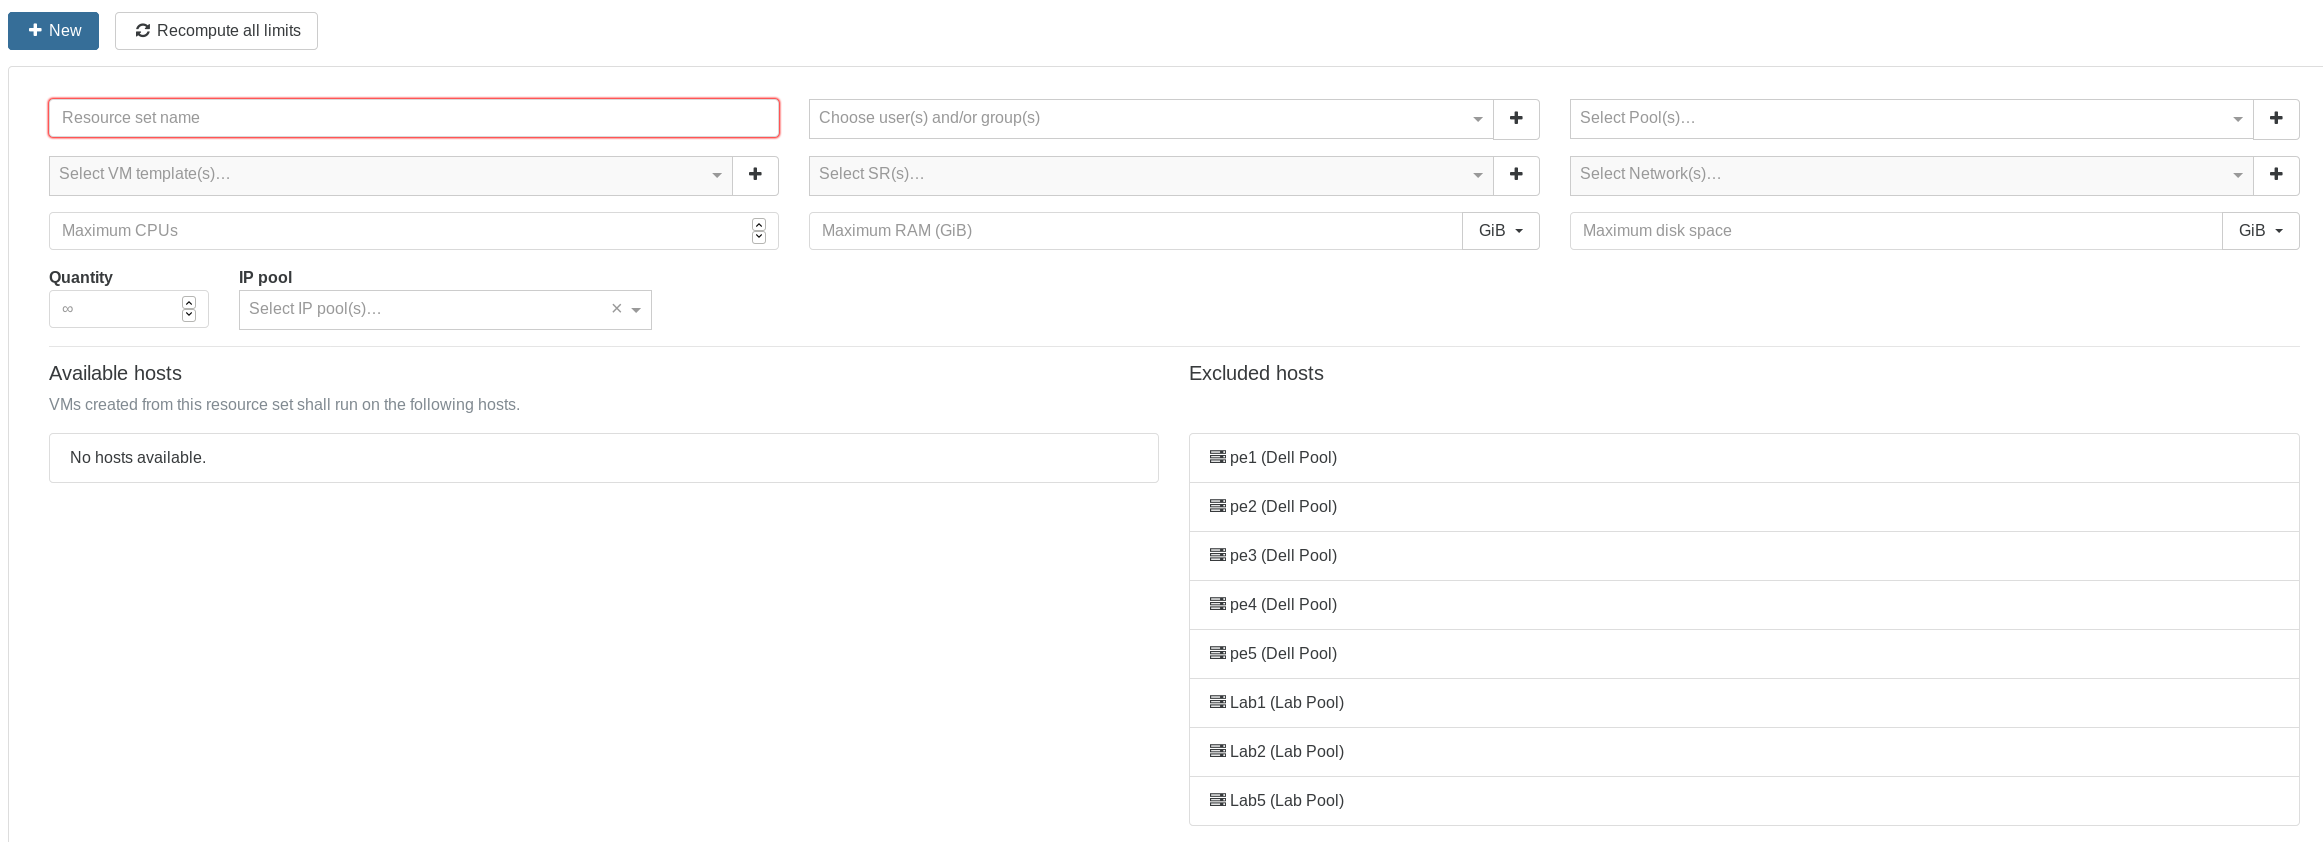
Task: Click the server icon next to pe1
Action: [x=1217, y=457]
